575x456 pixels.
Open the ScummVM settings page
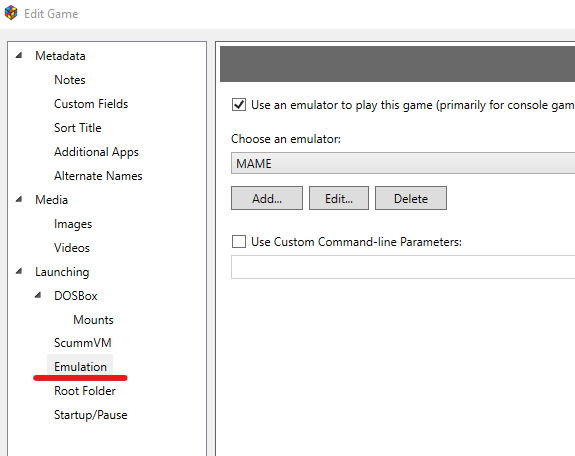[83, 343]
